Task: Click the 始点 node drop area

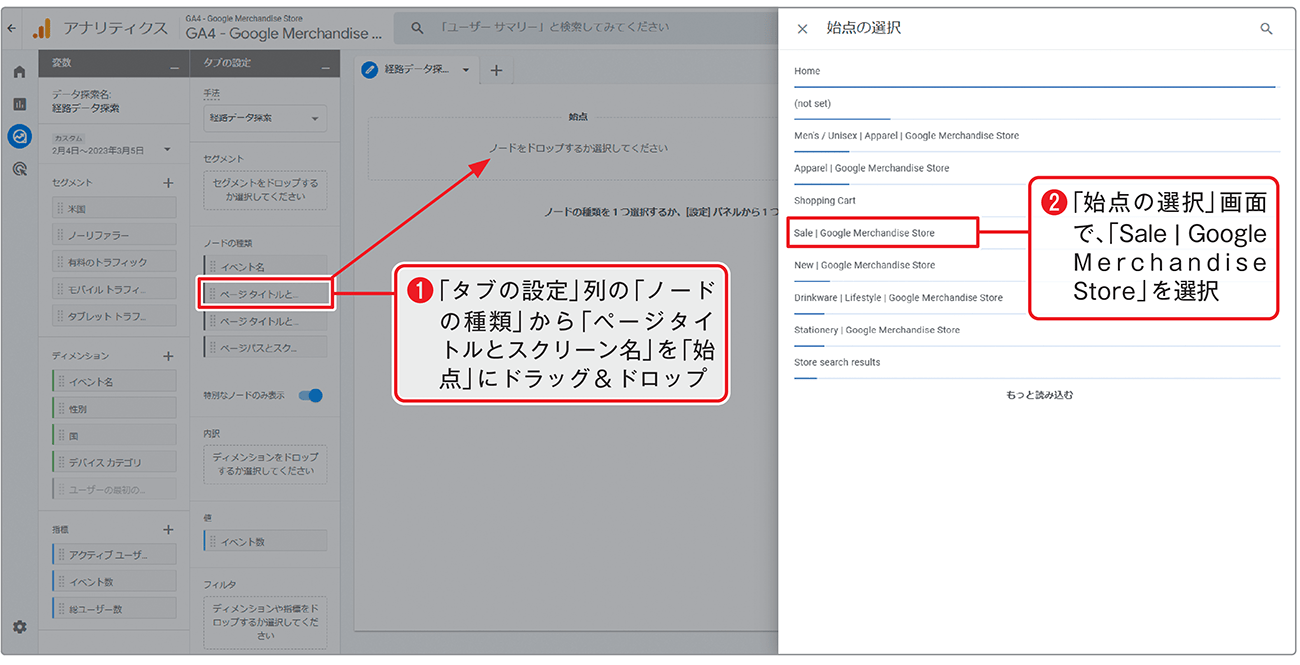Action: pos(574,149)
